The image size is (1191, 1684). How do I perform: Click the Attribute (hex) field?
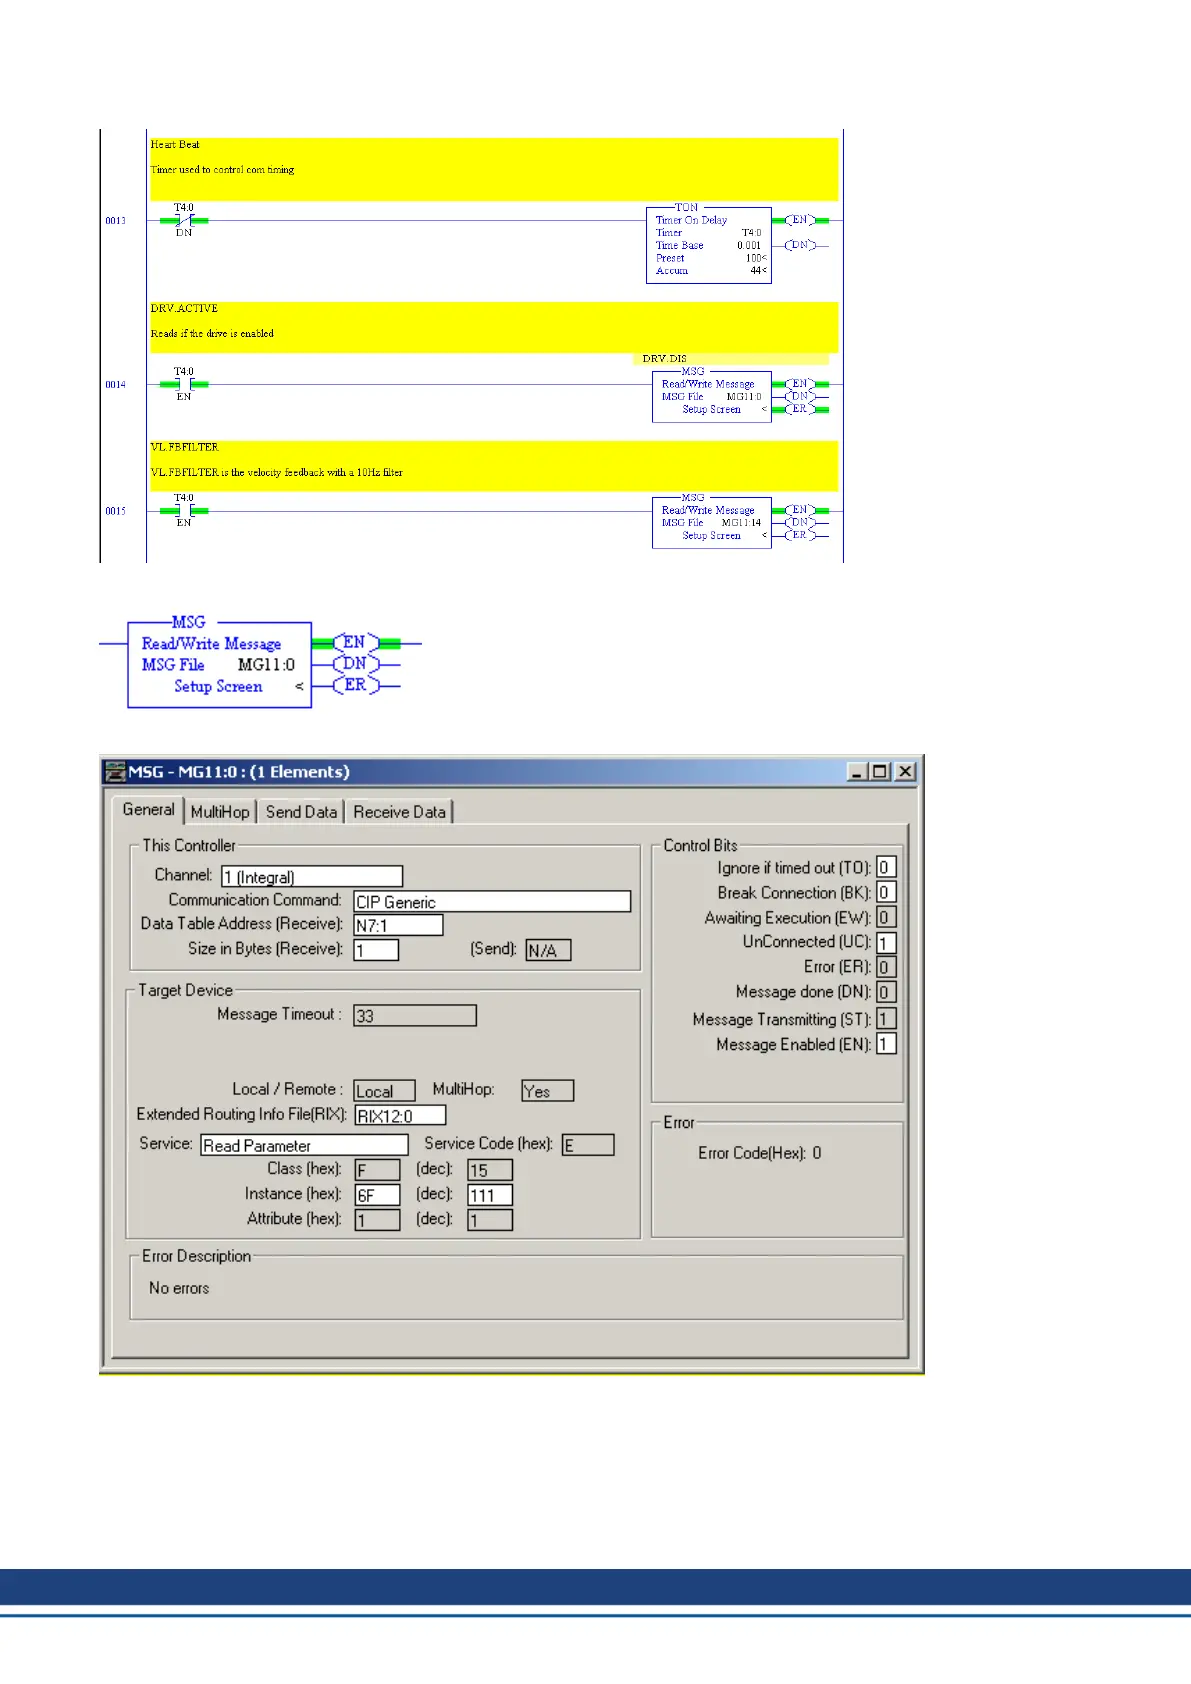point(377,1220)
